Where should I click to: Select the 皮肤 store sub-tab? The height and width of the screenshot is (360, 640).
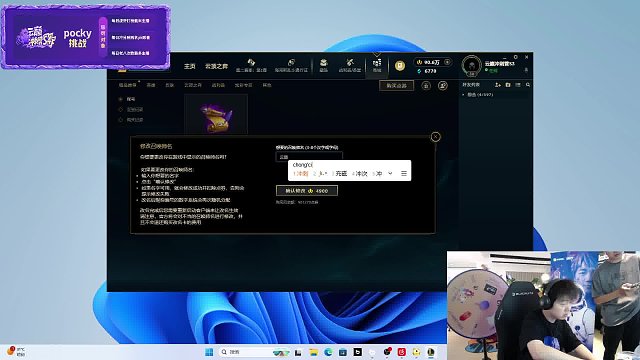170,85
